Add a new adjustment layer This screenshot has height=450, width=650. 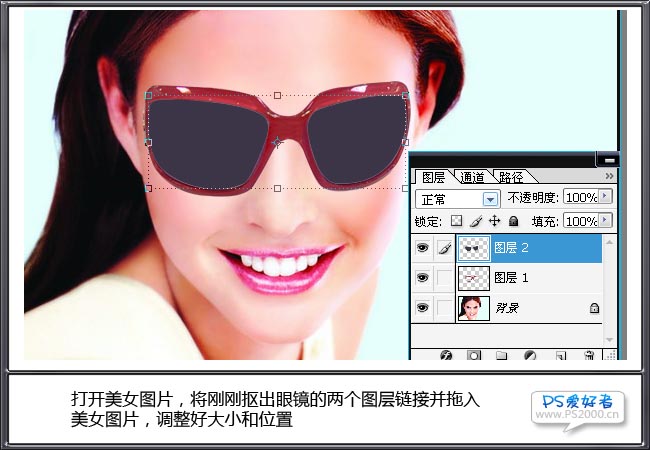531,354
